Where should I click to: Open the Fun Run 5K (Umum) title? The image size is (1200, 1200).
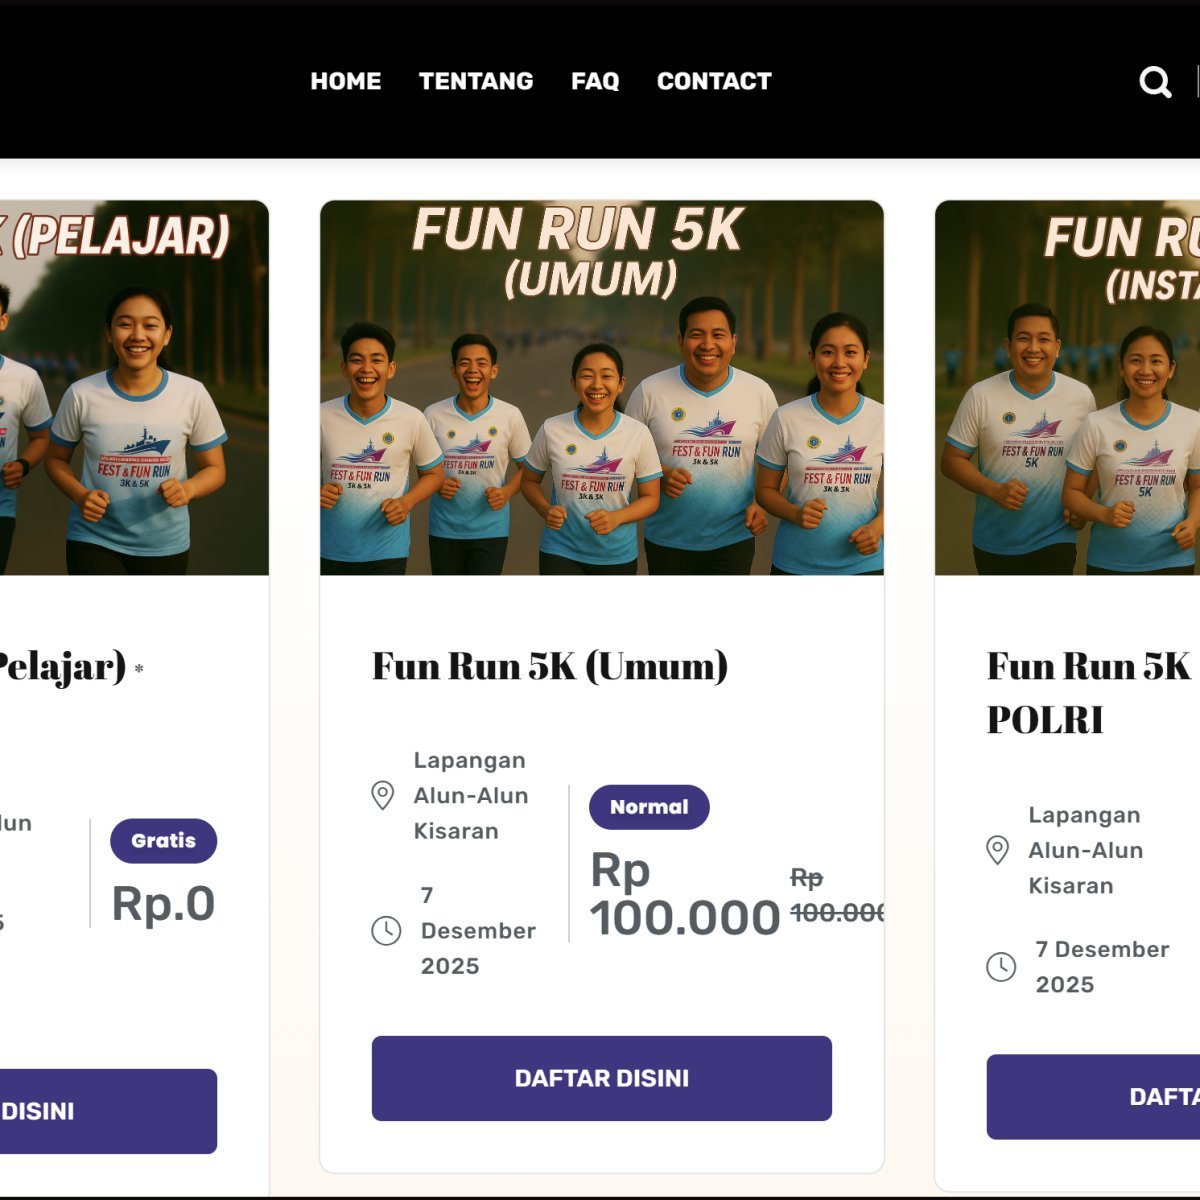(x=550, y=666)
